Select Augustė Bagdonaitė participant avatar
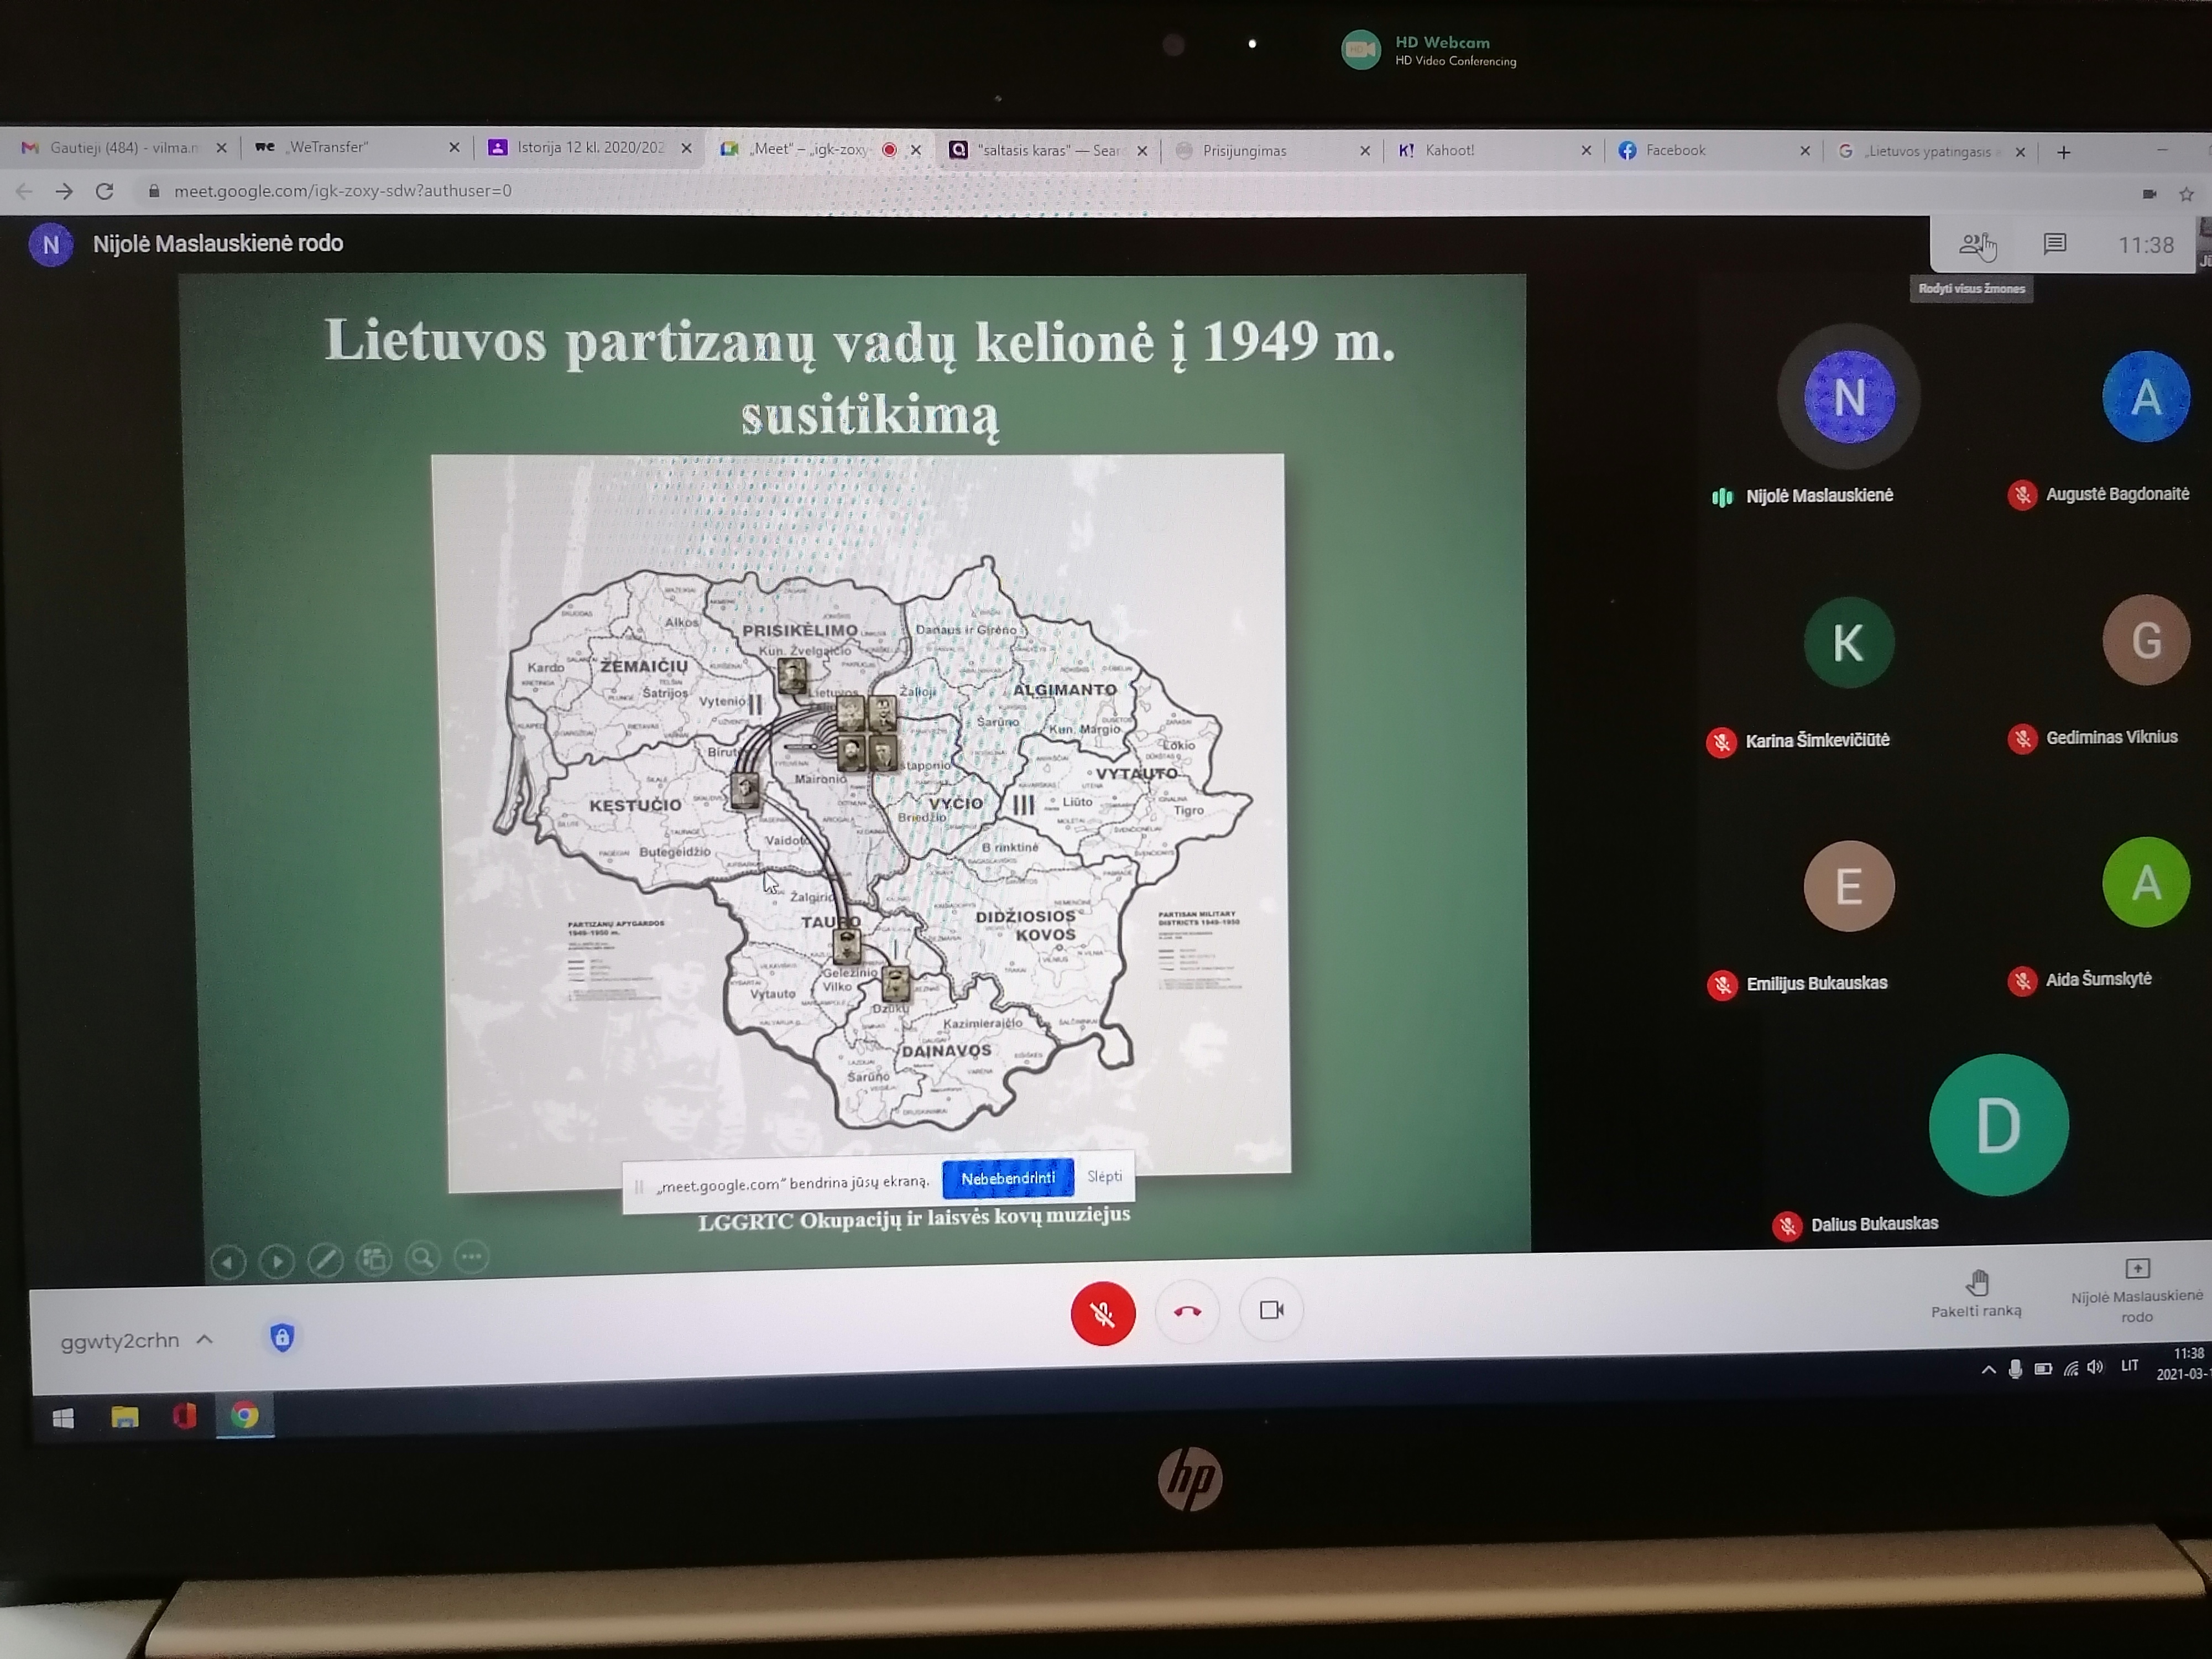 pyautogui.click(x=2146, y=396)
